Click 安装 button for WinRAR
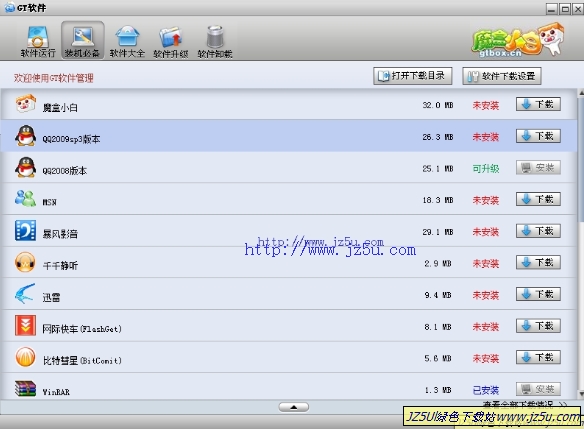The image size is (584, 429). tap(538, 389)
